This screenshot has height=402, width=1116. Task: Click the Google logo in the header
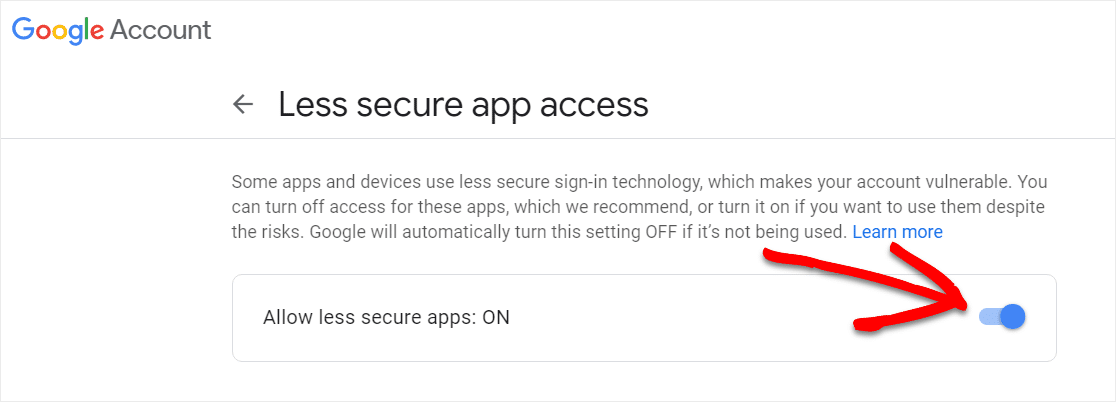click(58, 31)
